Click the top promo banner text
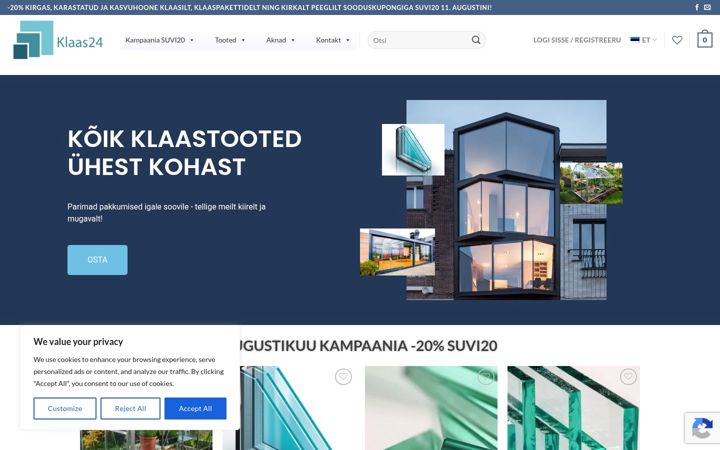The image size is (720, 450). pos(250,7)
